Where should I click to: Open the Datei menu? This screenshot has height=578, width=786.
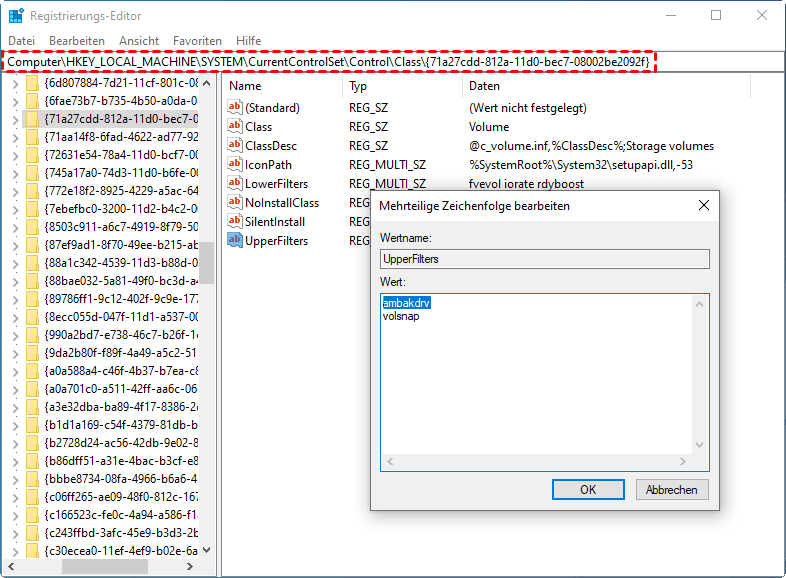coord(22,41)
